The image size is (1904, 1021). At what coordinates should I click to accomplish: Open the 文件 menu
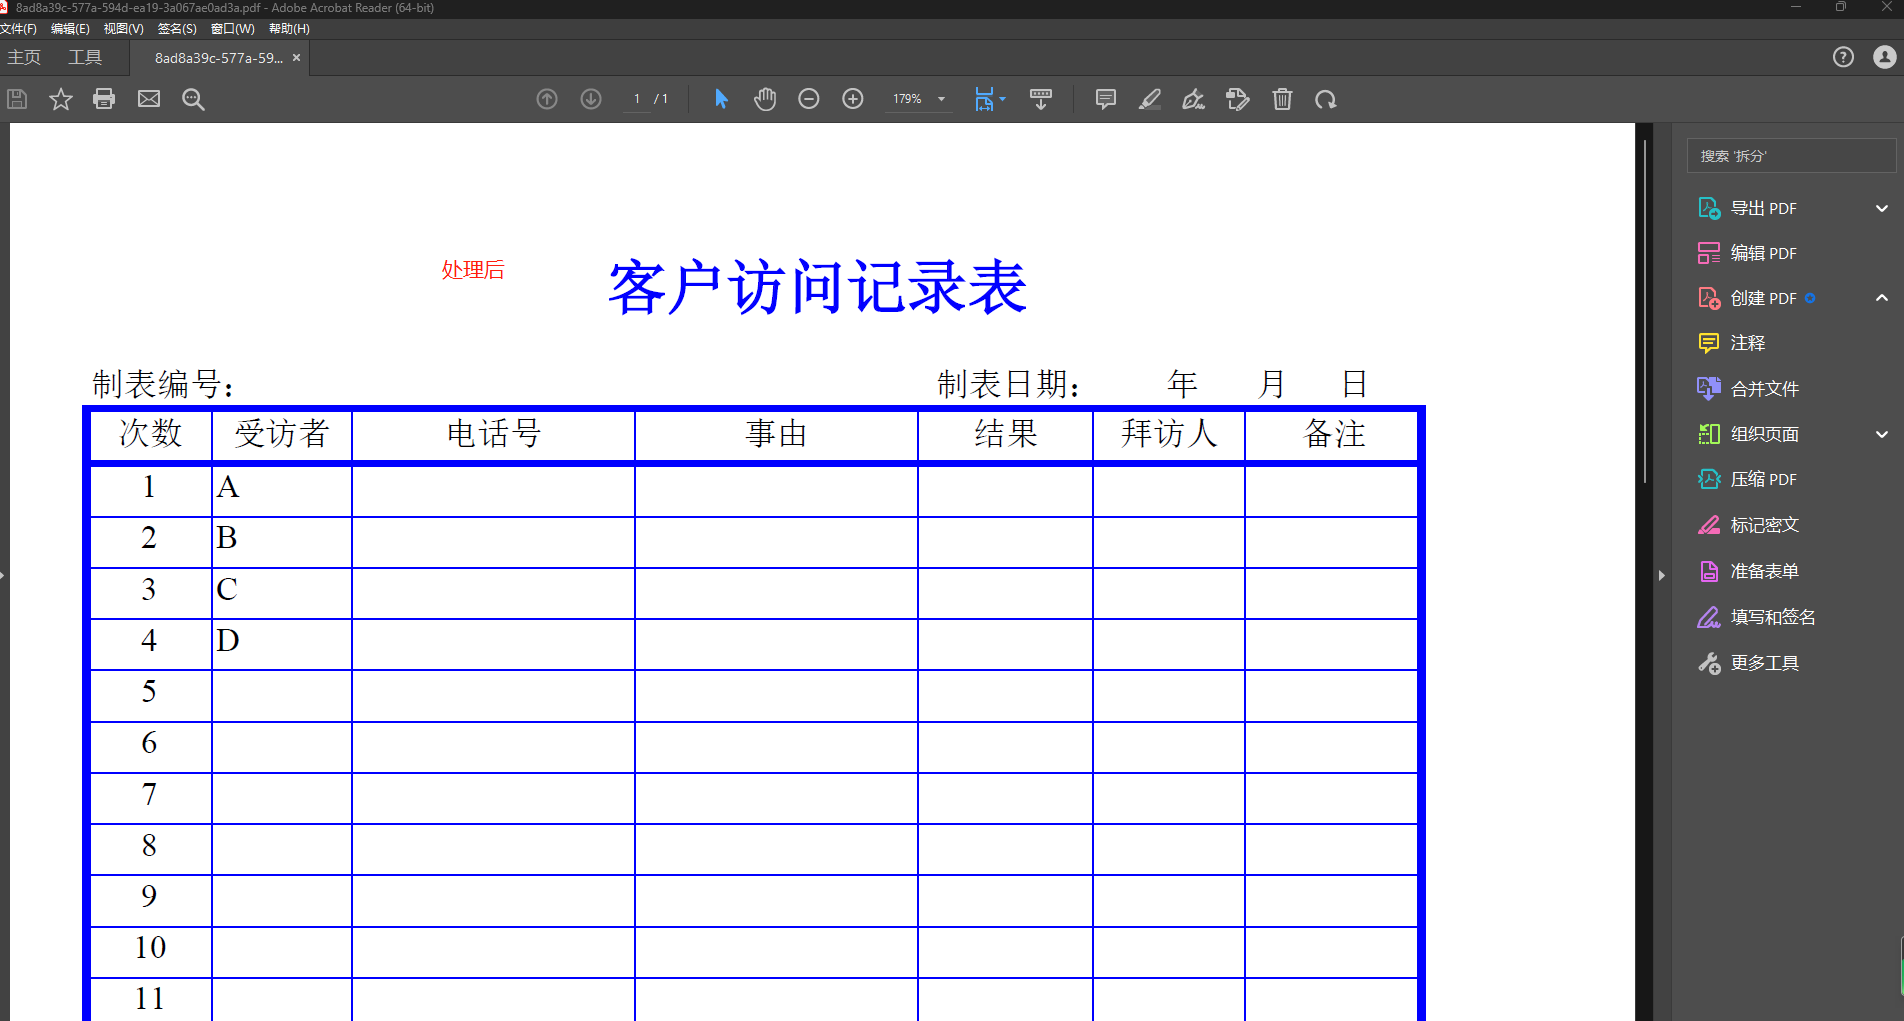point(18,28)
